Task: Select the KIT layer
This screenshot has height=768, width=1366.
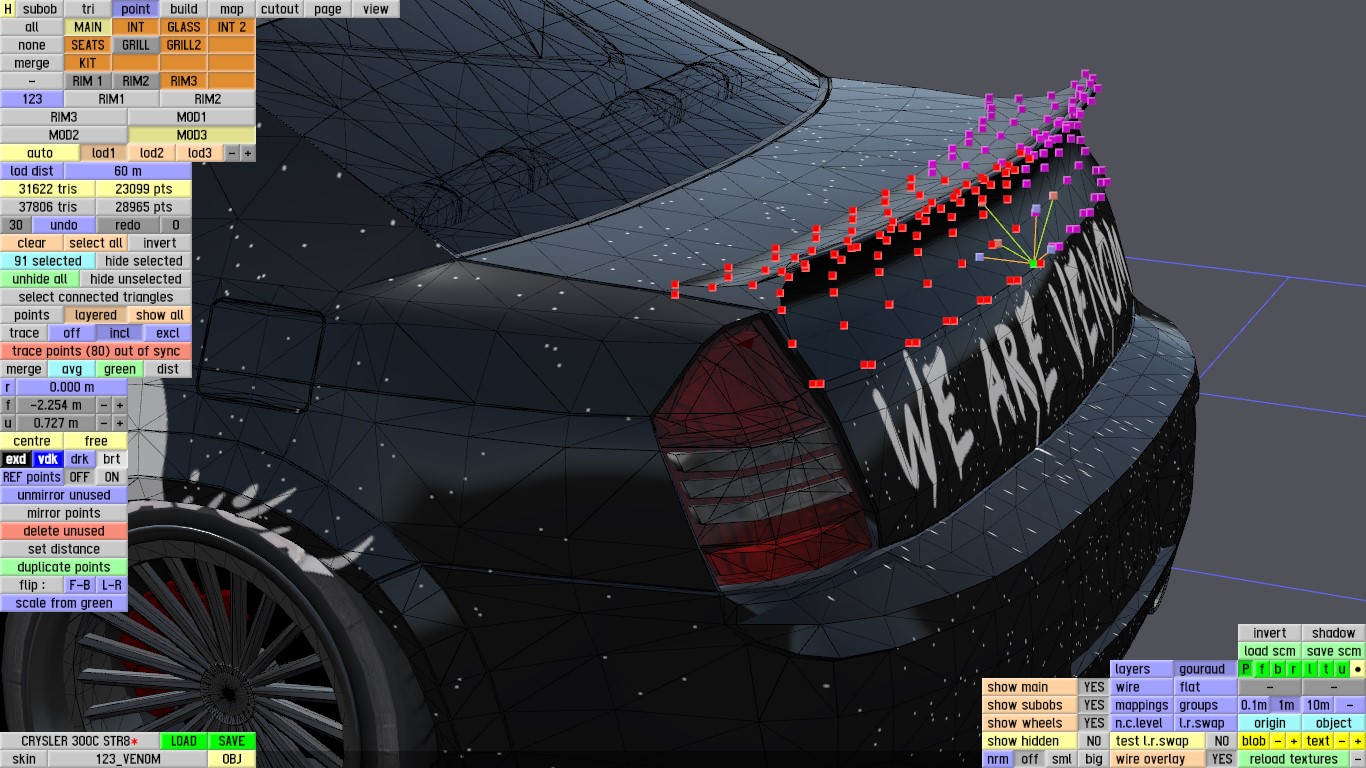Action: tap(88, 63)
